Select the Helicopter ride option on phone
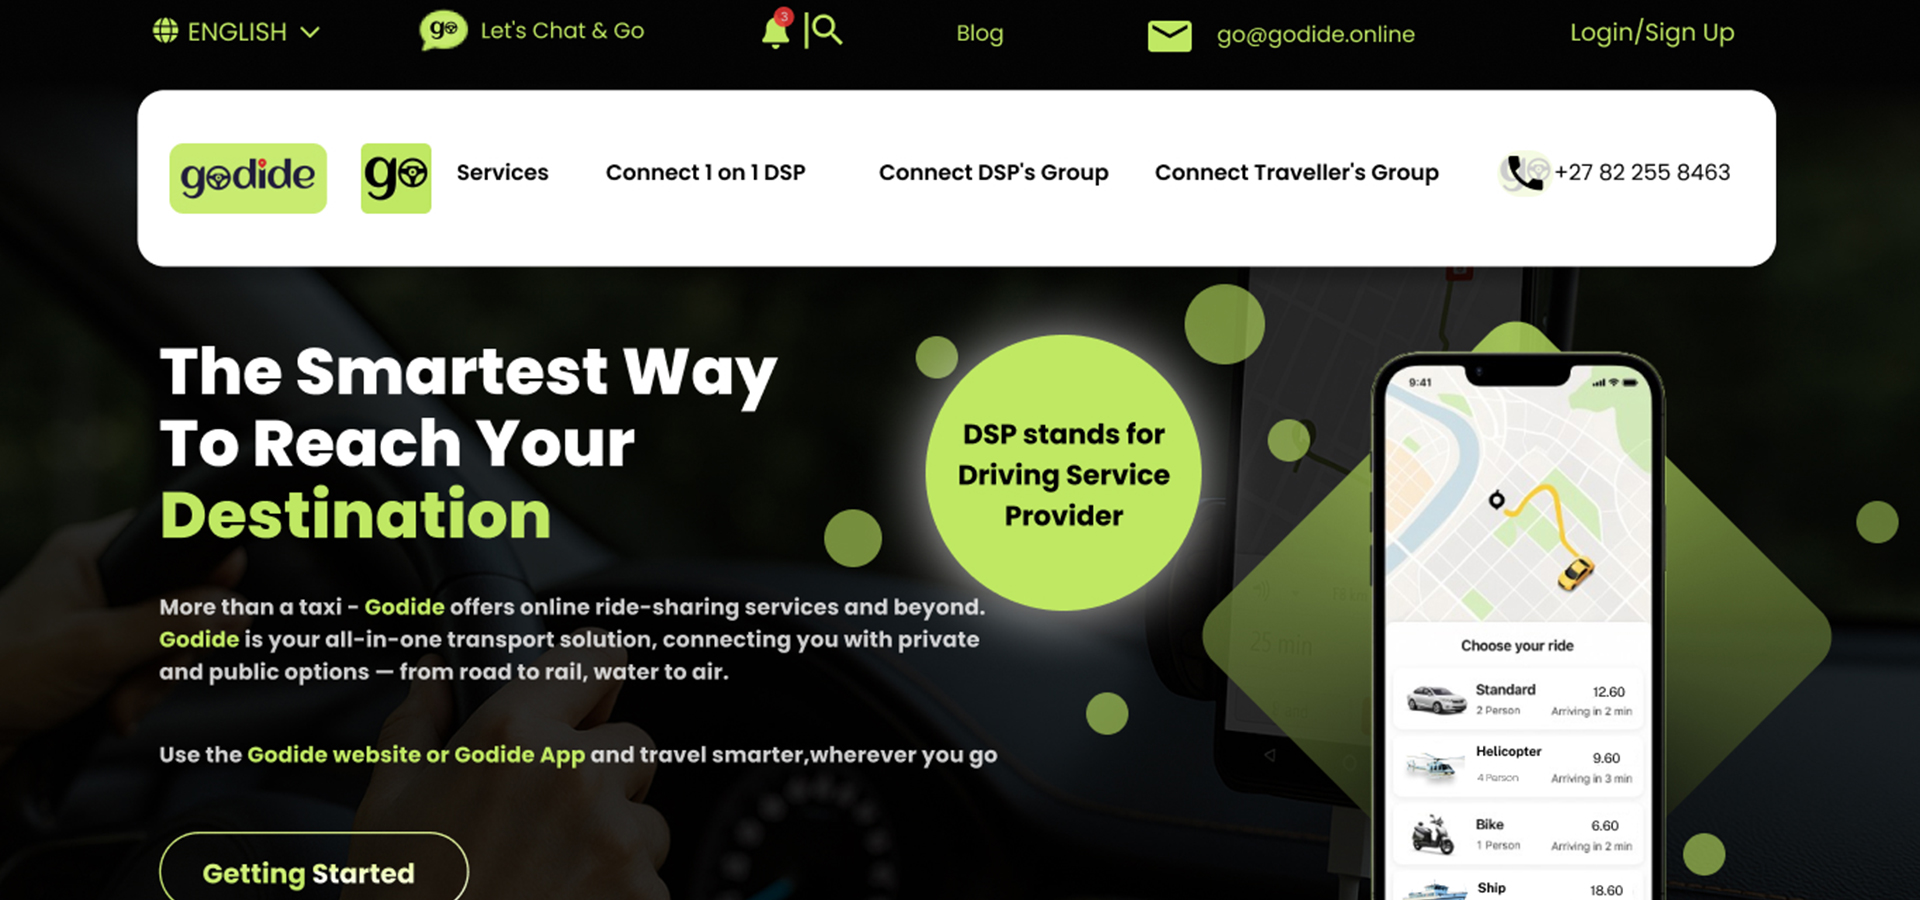 pos(1518,765)
